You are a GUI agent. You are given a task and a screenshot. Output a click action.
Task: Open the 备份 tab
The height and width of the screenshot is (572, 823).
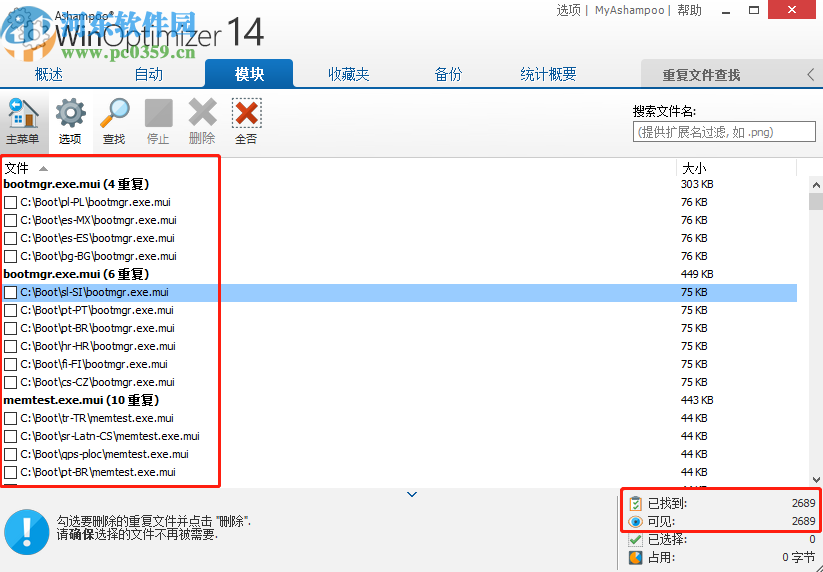(x=448, y=75)
